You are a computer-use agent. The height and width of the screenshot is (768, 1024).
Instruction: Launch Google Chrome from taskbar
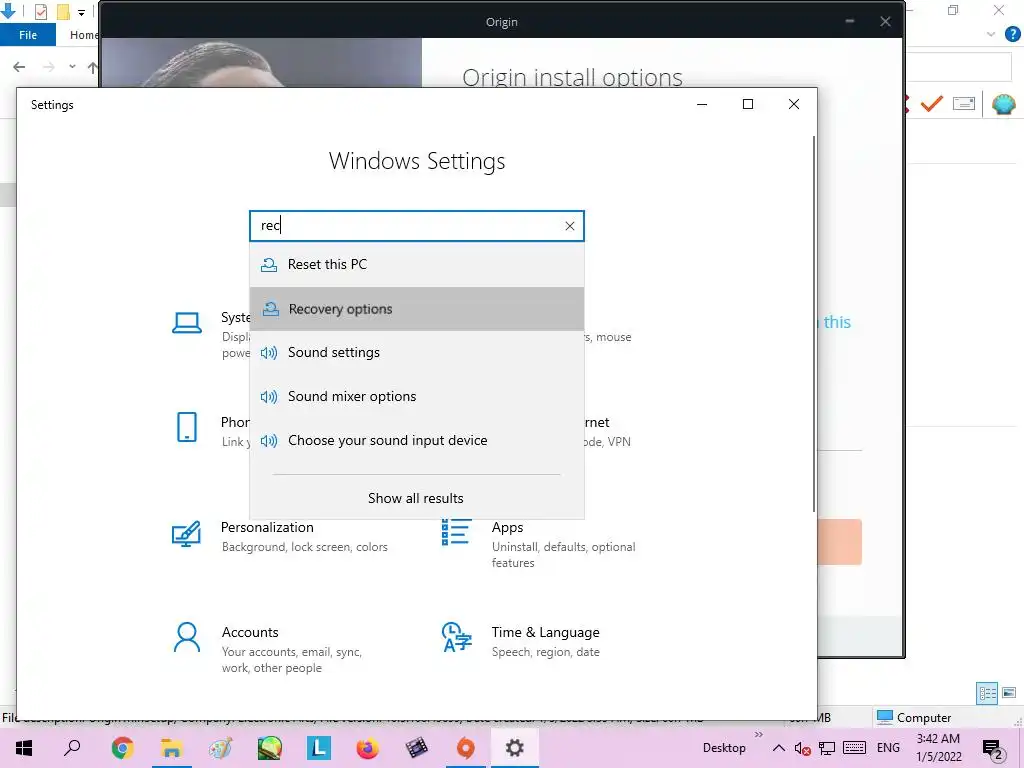pos(122,748)
